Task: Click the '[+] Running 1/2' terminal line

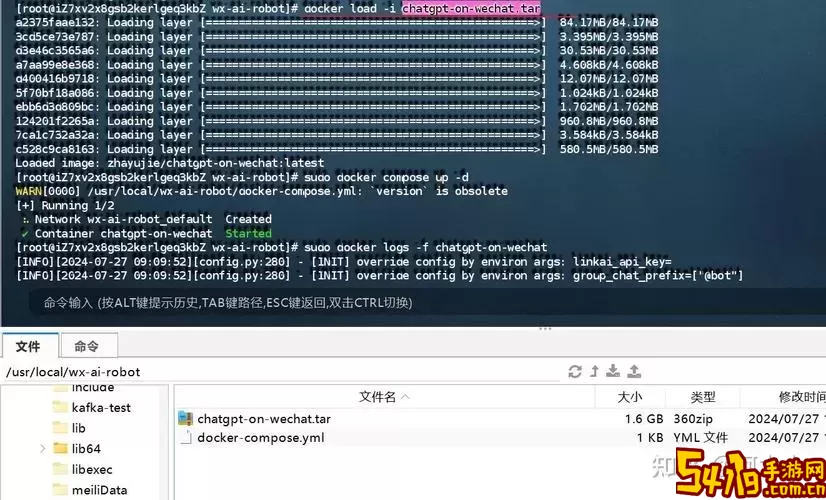Action: pos(65,205)
